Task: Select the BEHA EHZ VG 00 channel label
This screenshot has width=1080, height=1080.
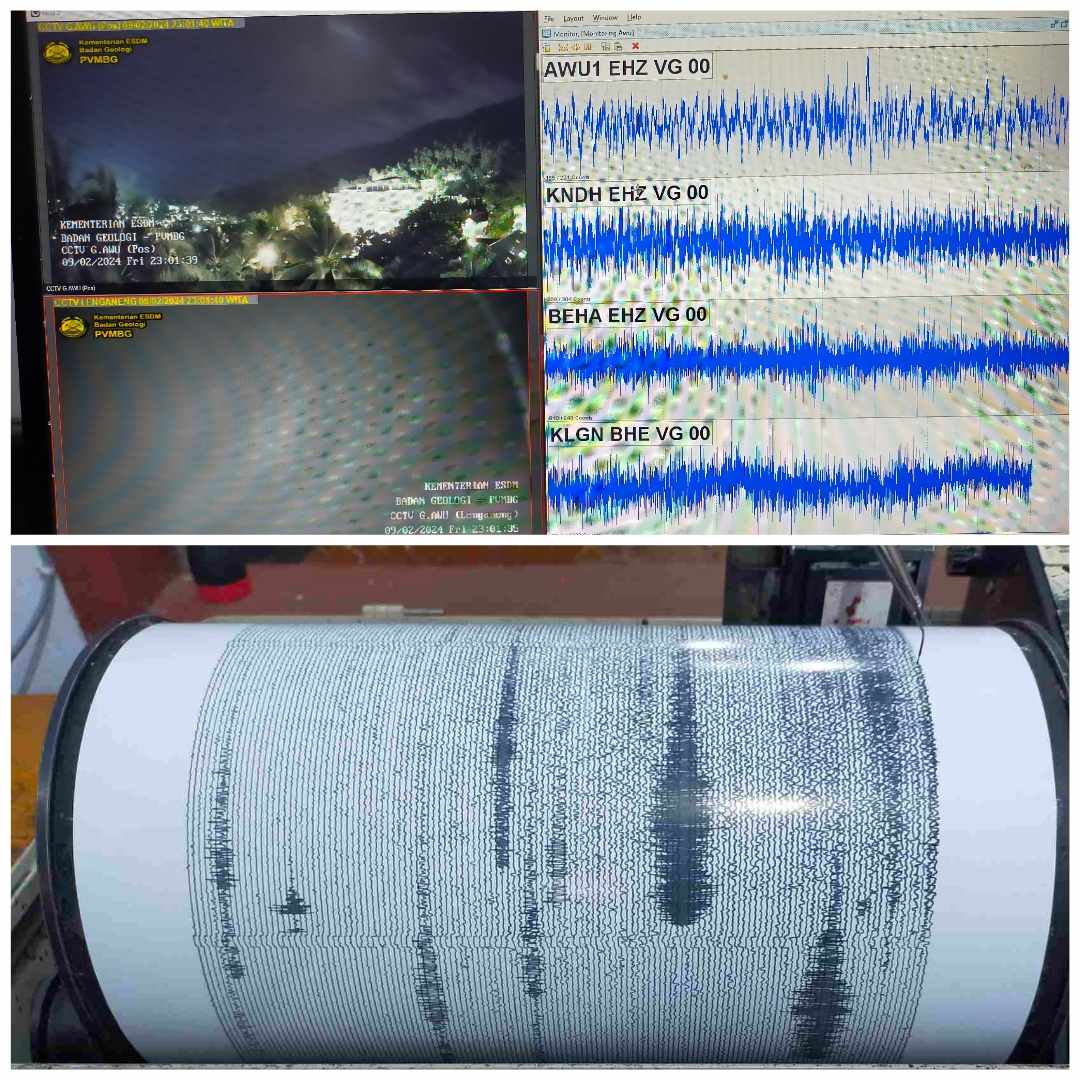Action: (627, 315)
